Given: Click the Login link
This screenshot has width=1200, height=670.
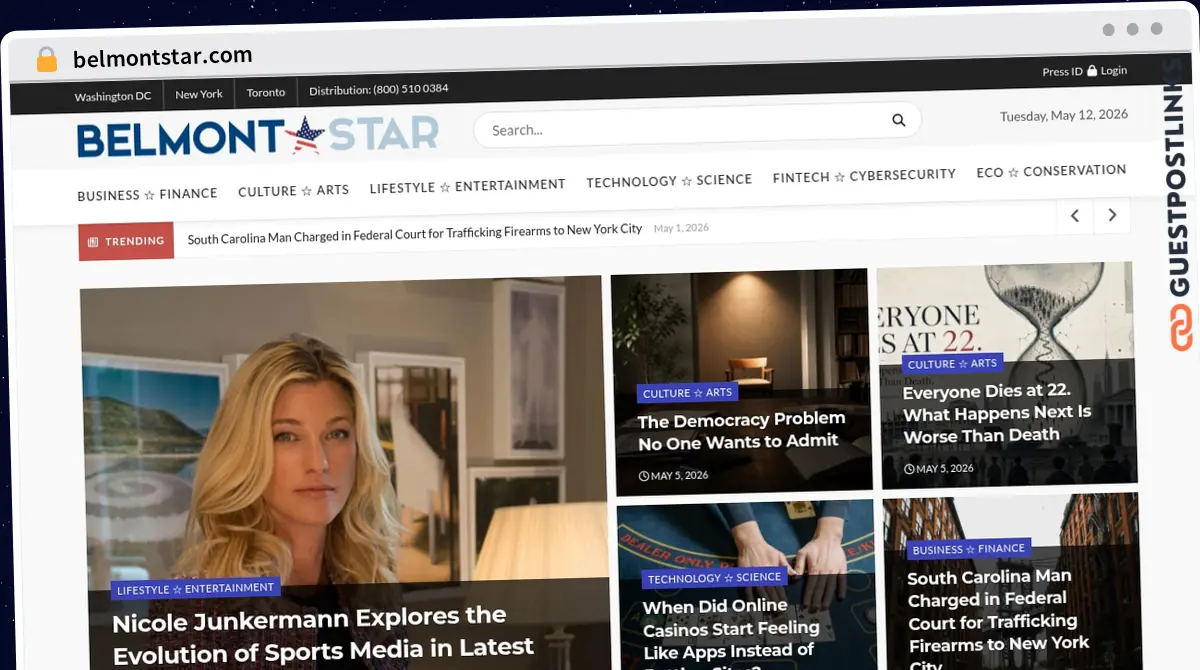Looking at the screenshot, I should click(1114, 70).
